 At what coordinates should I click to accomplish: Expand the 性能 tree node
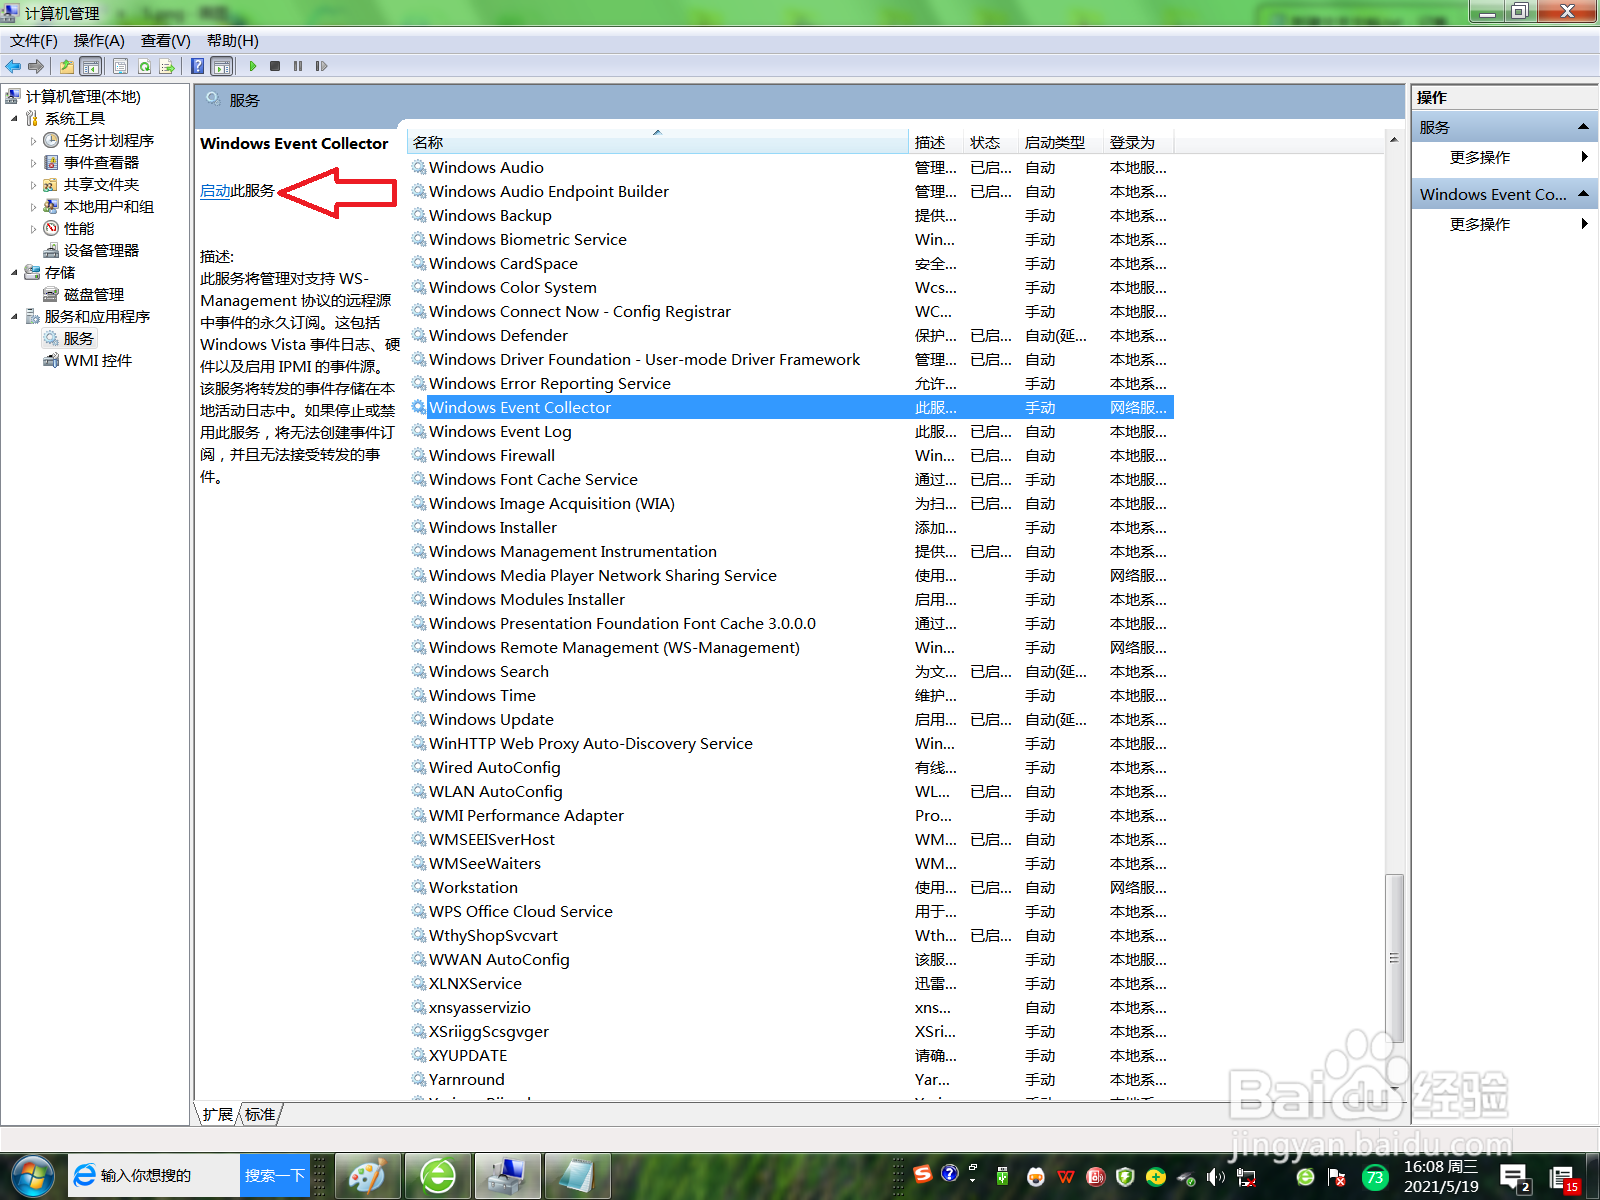pyautogui.click(x=34, y=229)
